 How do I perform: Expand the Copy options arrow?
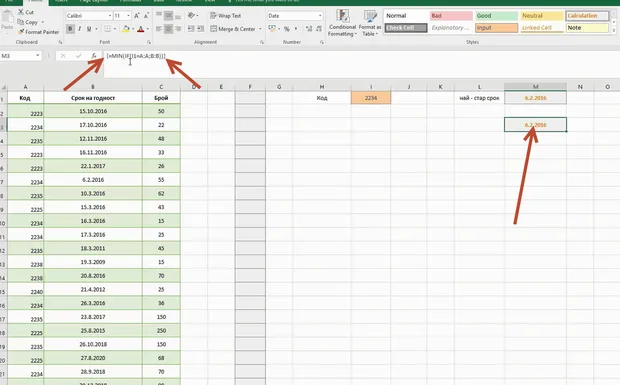[43, 22]
